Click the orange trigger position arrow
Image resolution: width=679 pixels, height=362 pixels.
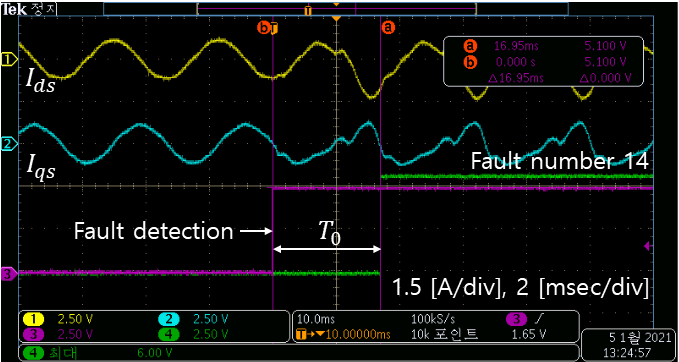tap(336, 19)
